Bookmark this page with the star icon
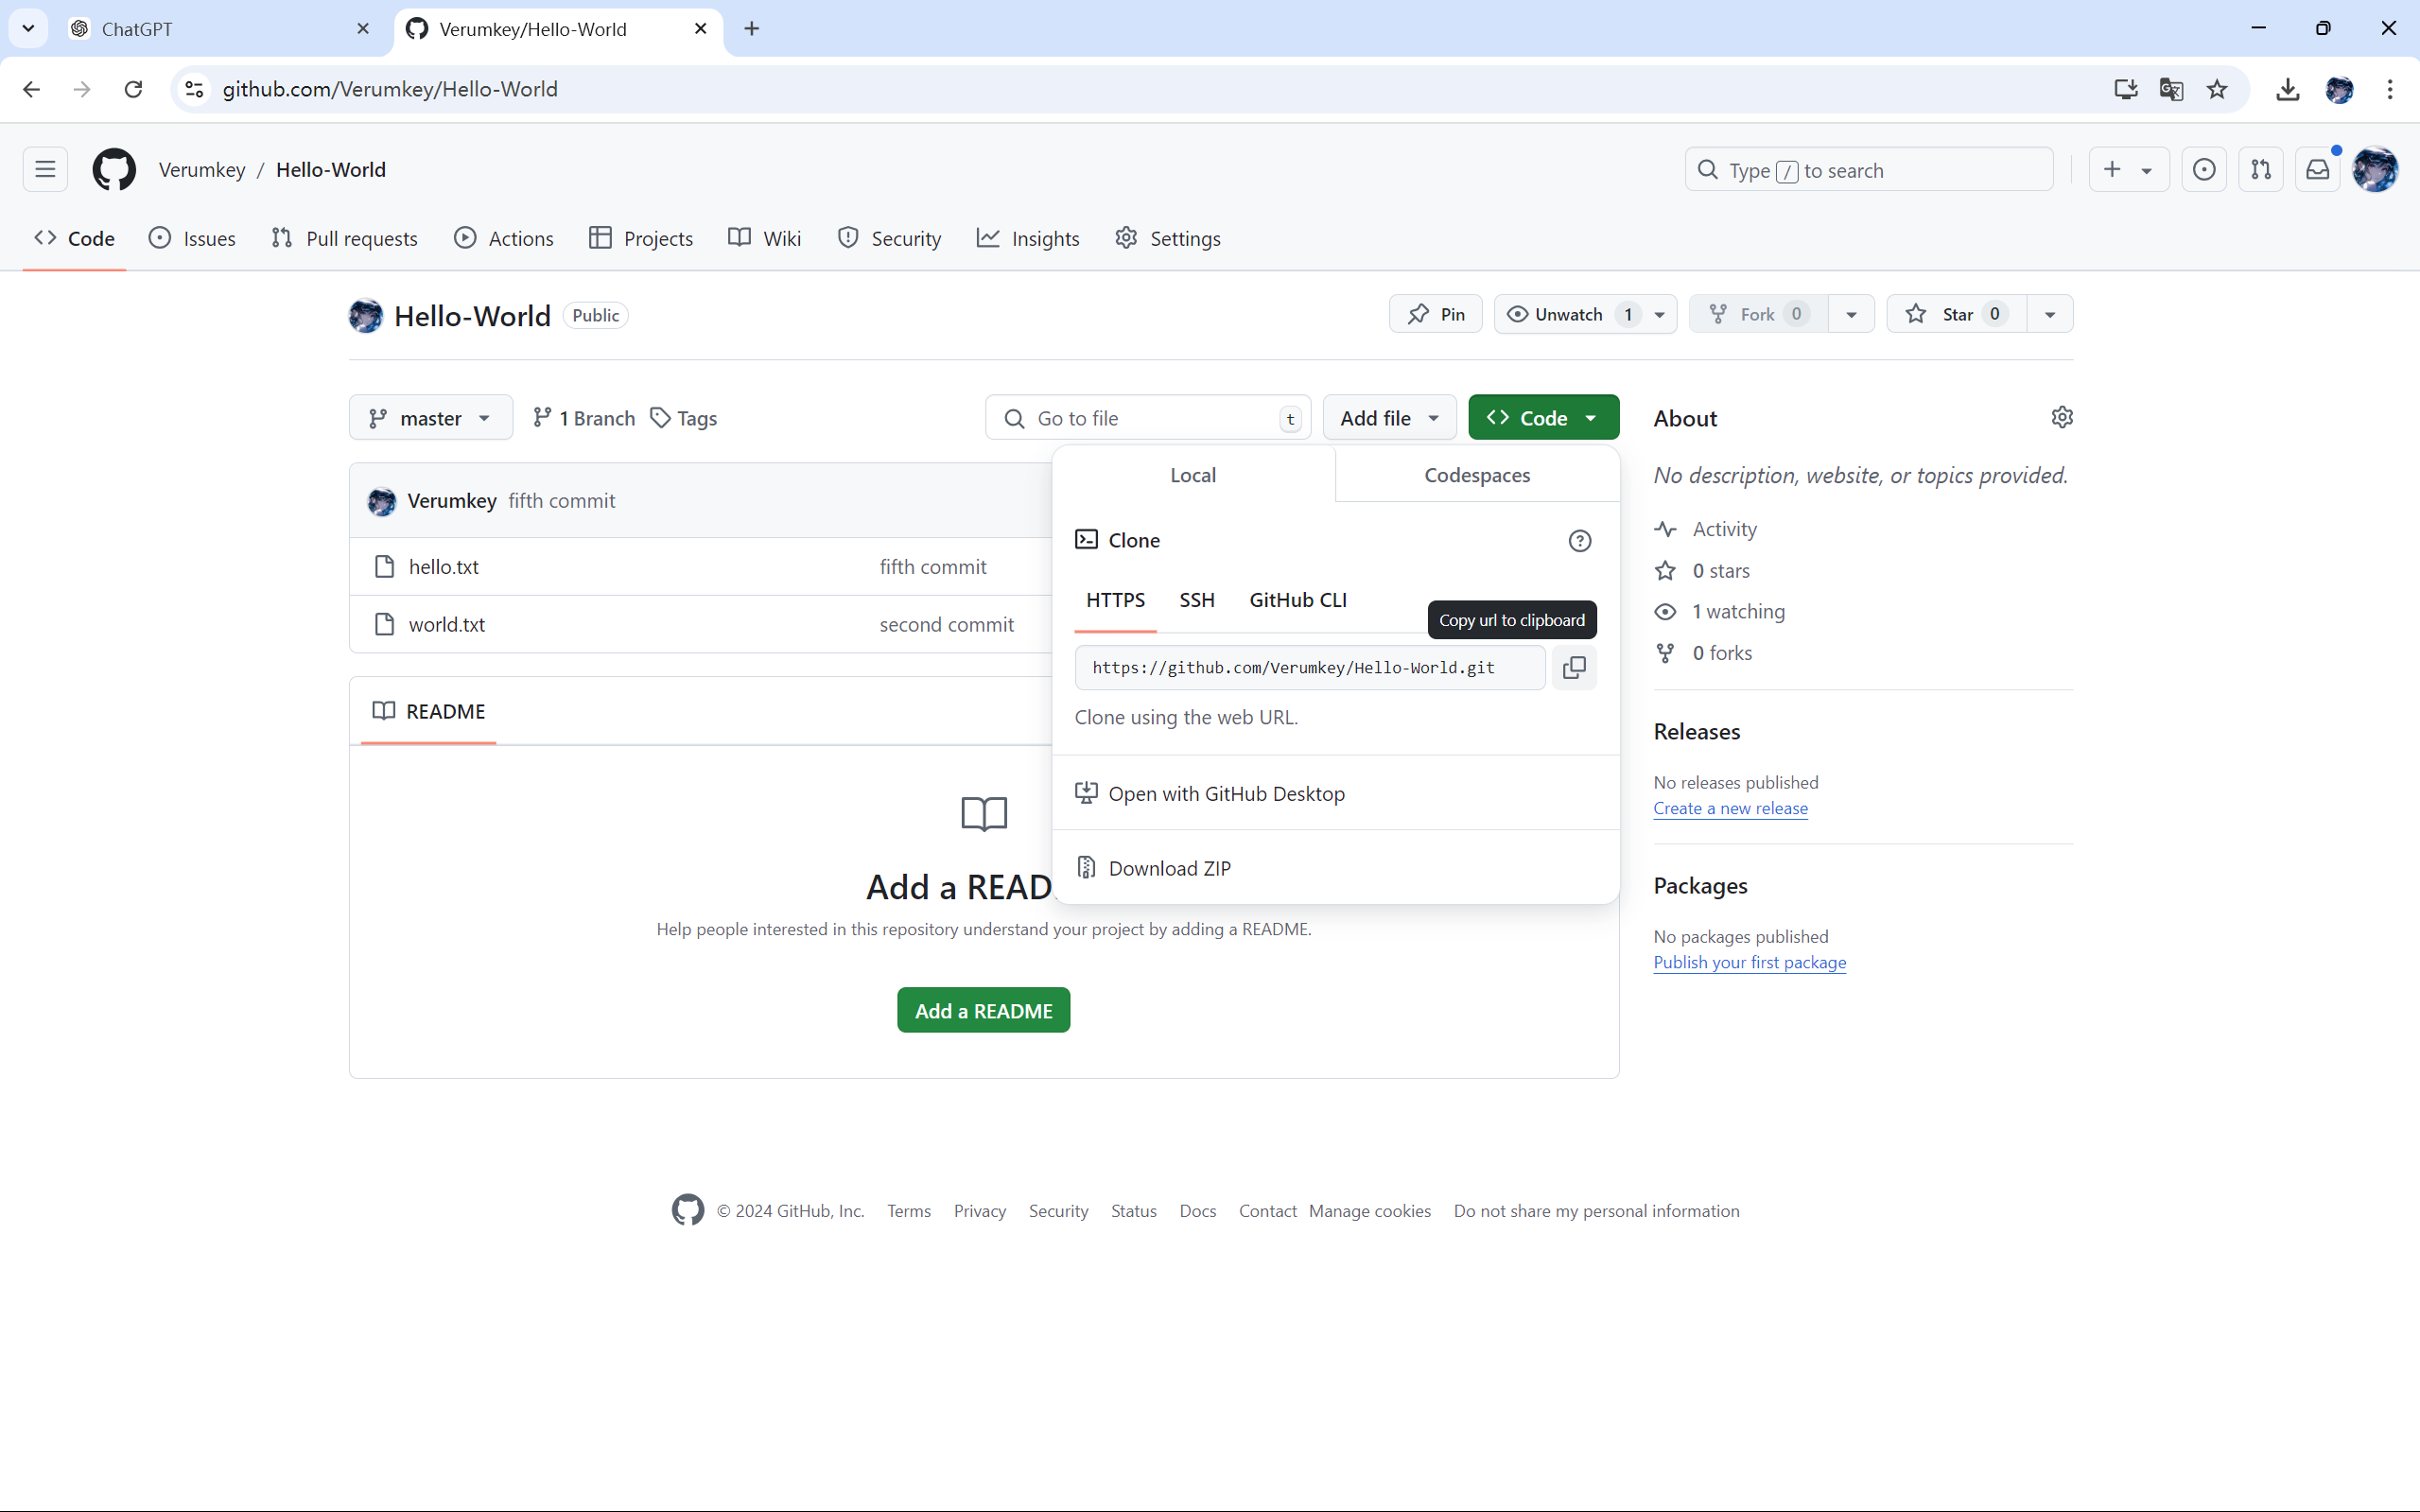This screenshot has height=1512, width=2420. pos(2217,89)
